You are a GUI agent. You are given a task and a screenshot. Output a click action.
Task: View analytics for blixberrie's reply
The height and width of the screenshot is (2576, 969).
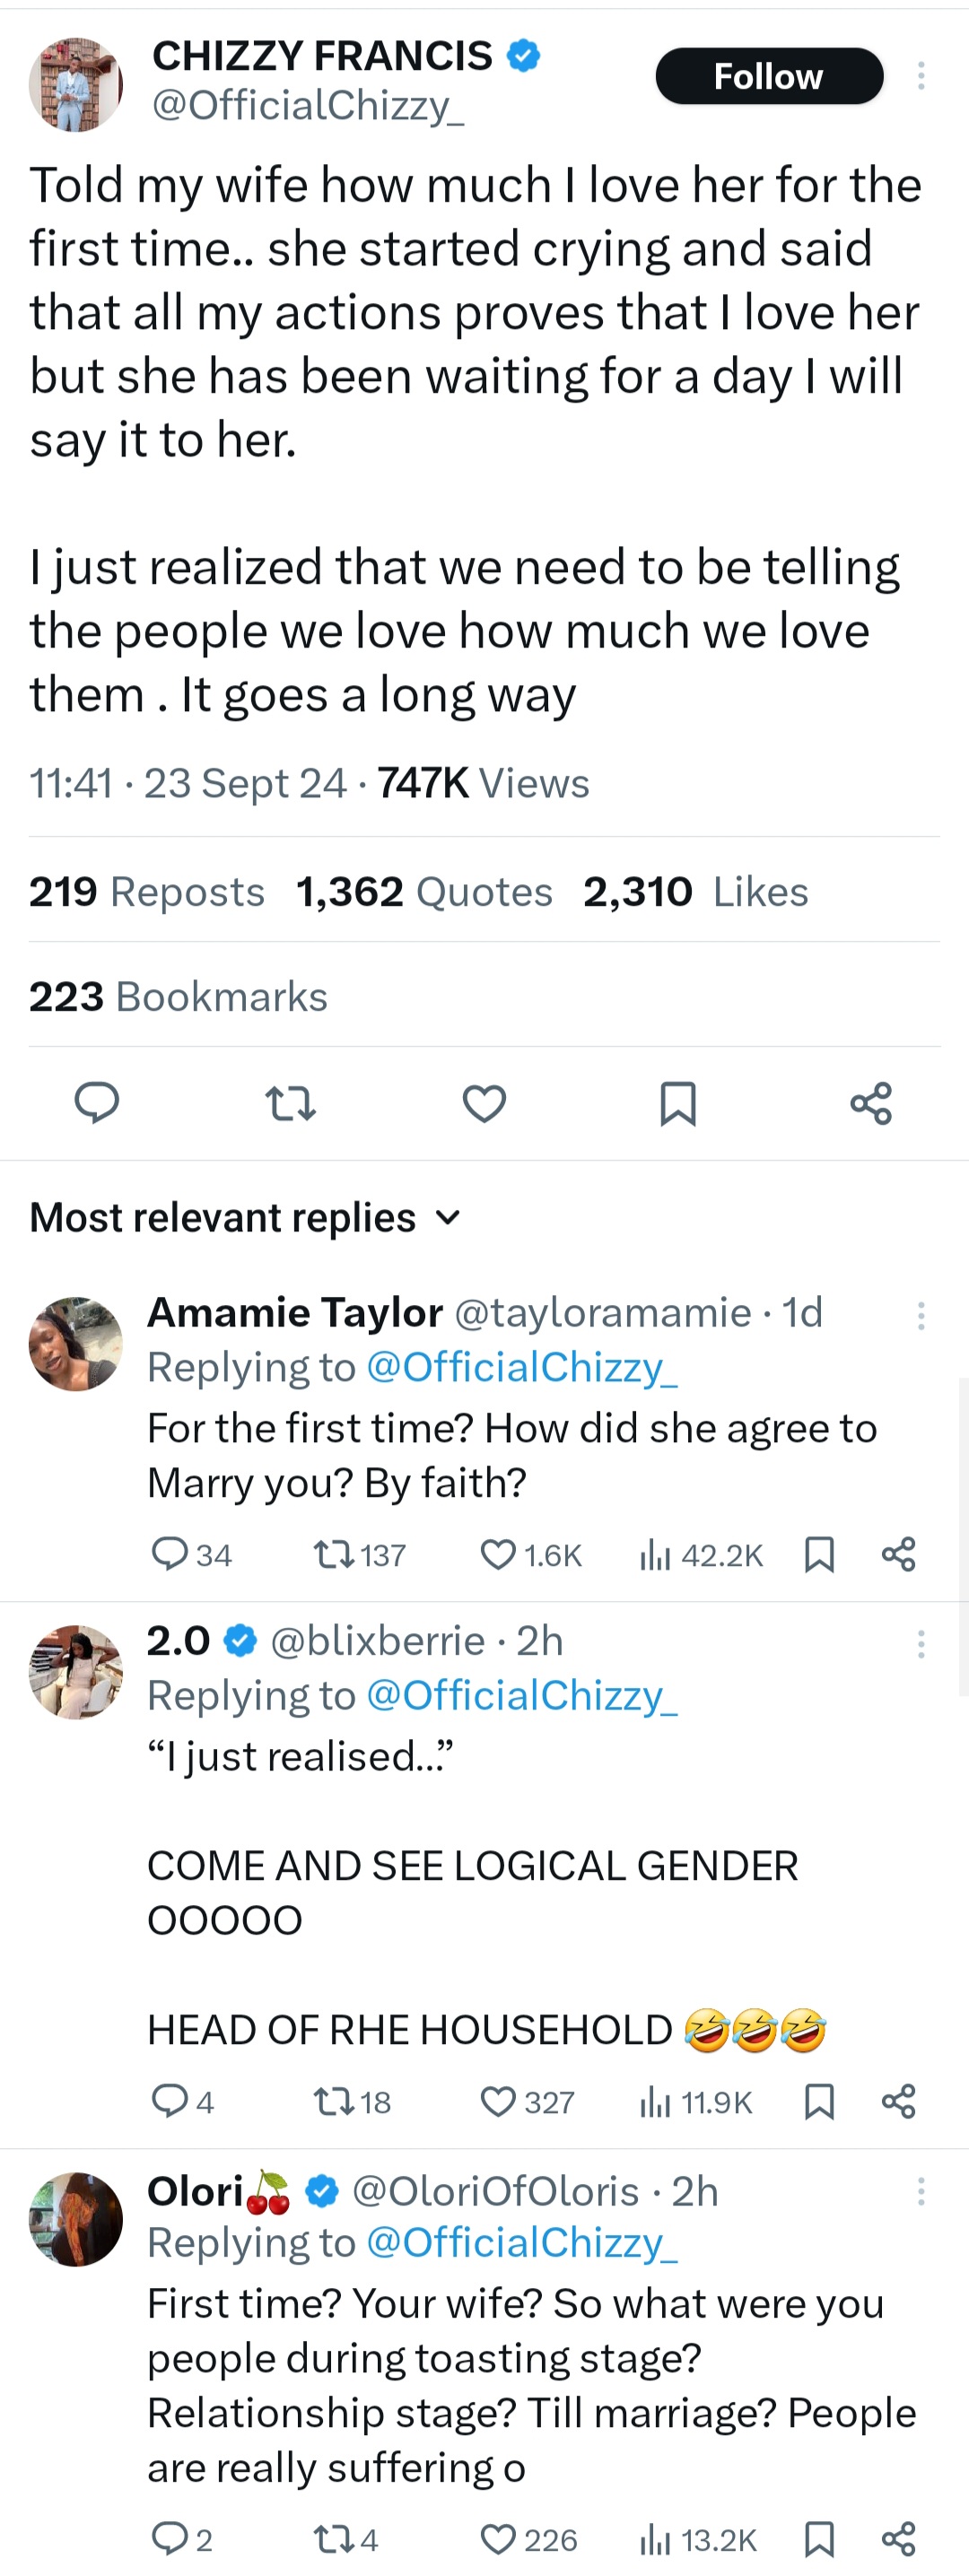tap(655, 2102)
